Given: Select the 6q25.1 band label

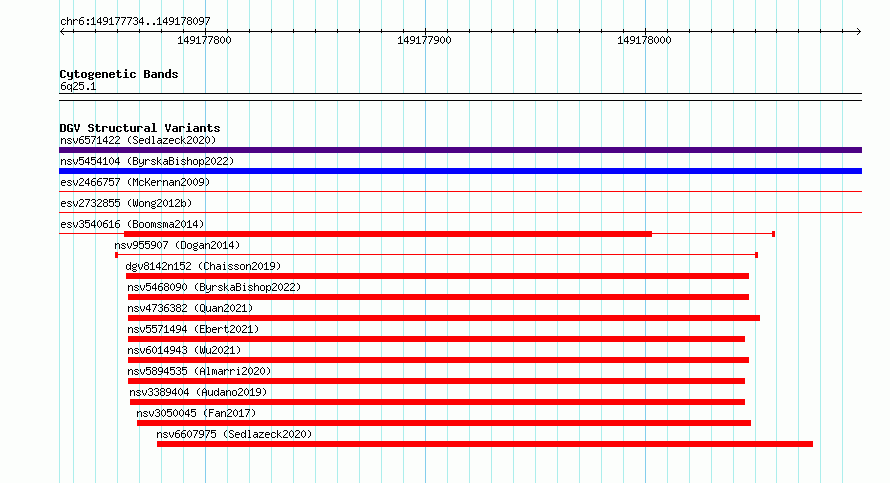Looking at the screenshot, I should coord(78,86).
